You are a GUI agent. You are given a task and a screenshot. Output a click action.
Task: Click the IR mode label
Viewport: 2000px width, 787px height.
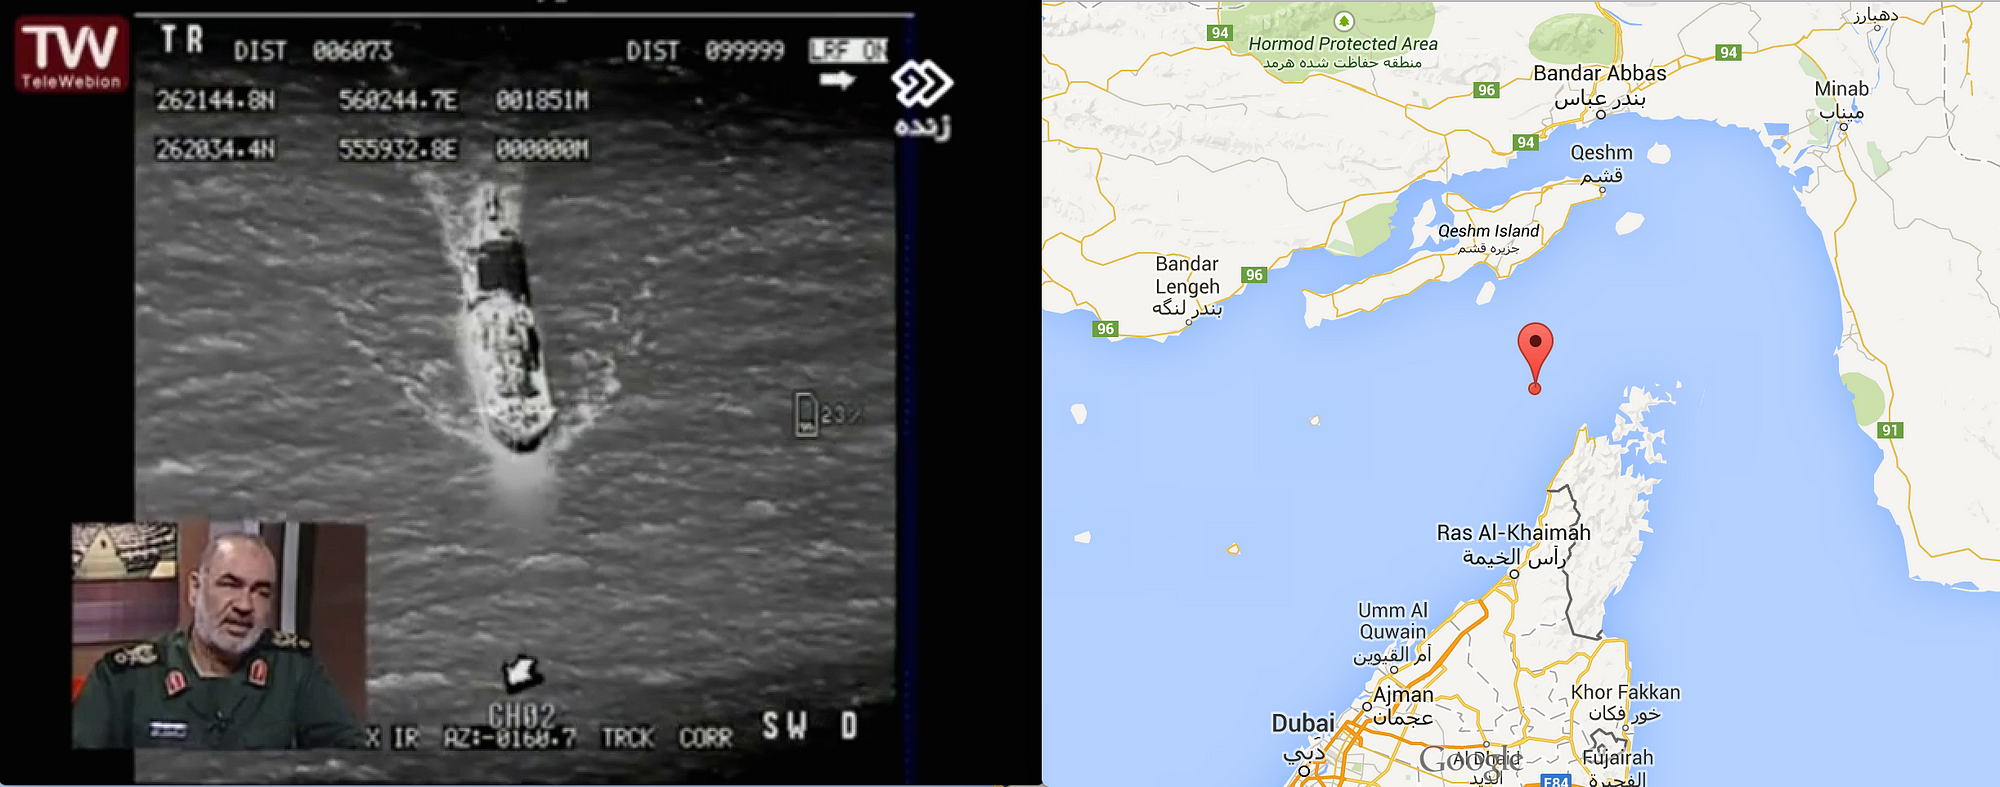pos(405,738)
